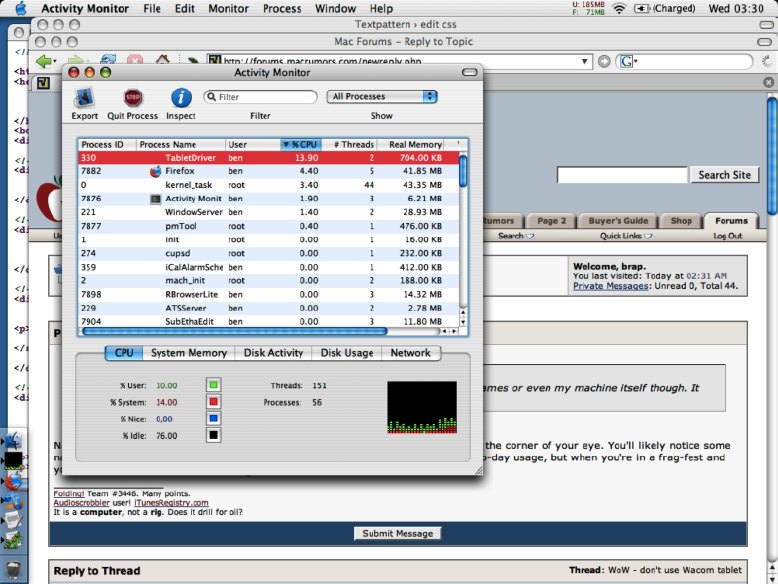This screenshot has height=584, width=778.
Task: Click the Finder icon in the Dock
Action: tap(13, 440)
